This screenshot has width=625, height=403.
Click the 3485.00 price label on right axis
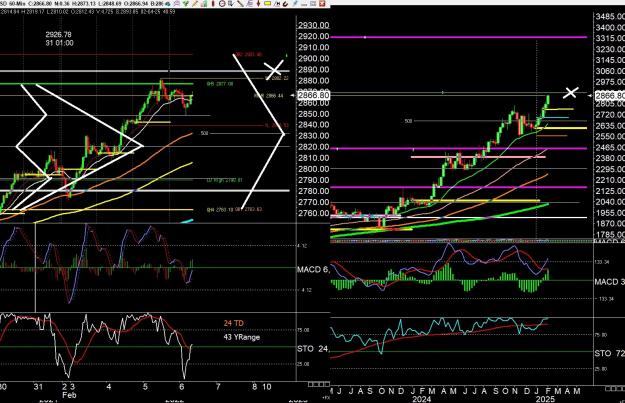coord(610,16)
